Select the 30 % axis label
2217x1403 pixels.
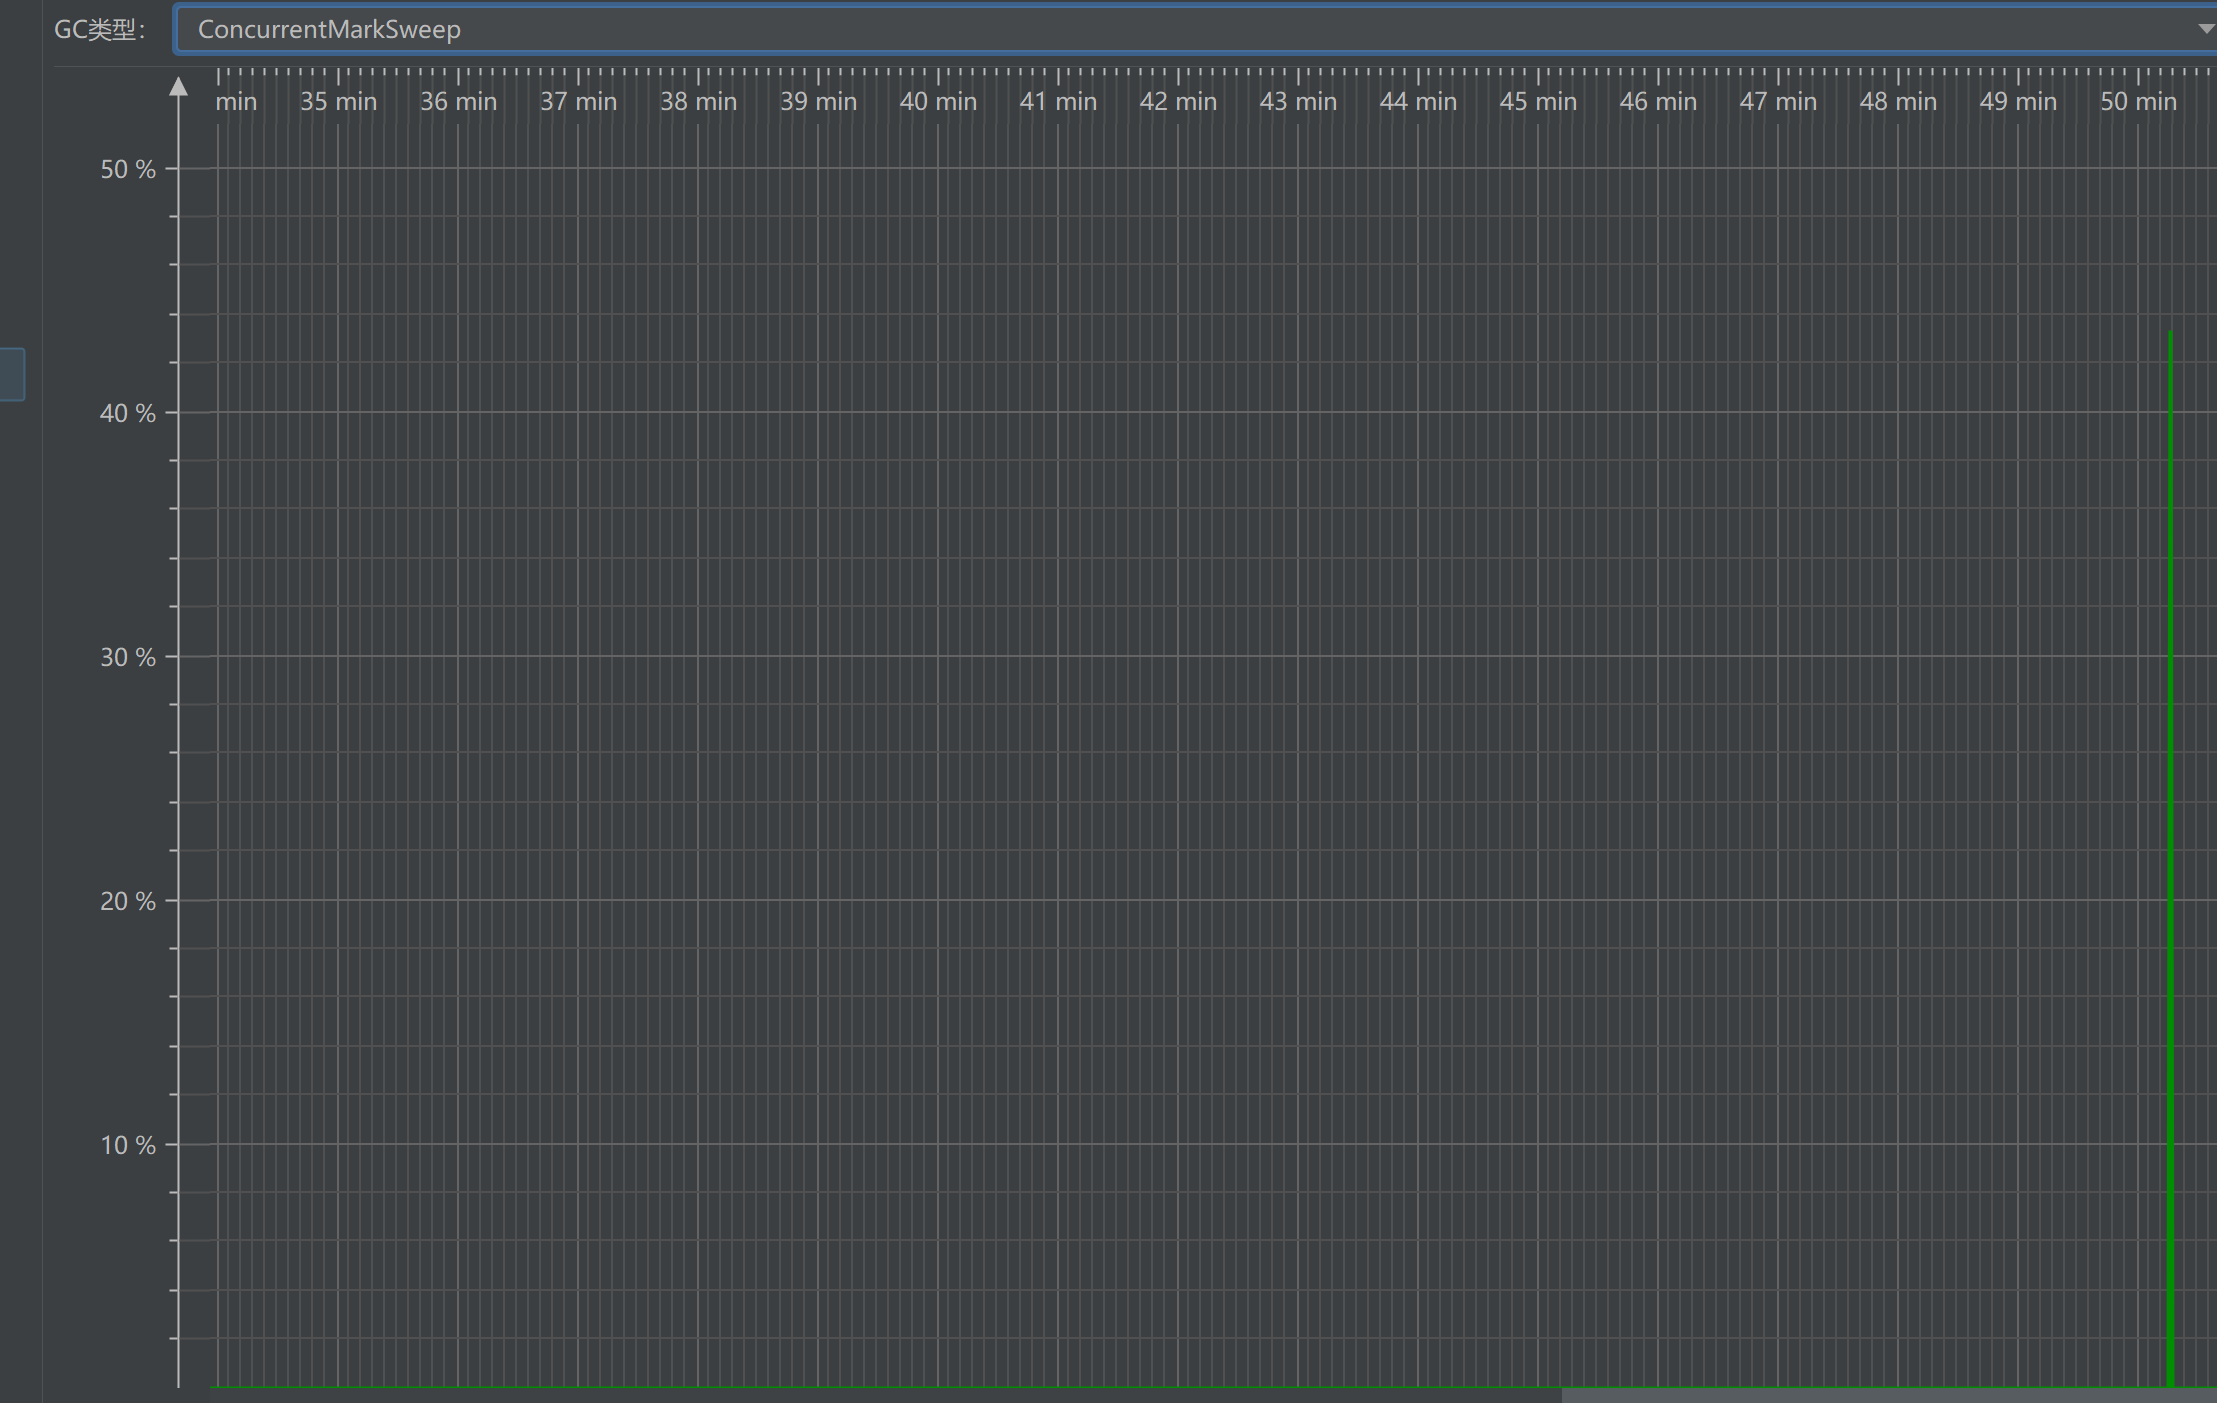click(128, 657)
